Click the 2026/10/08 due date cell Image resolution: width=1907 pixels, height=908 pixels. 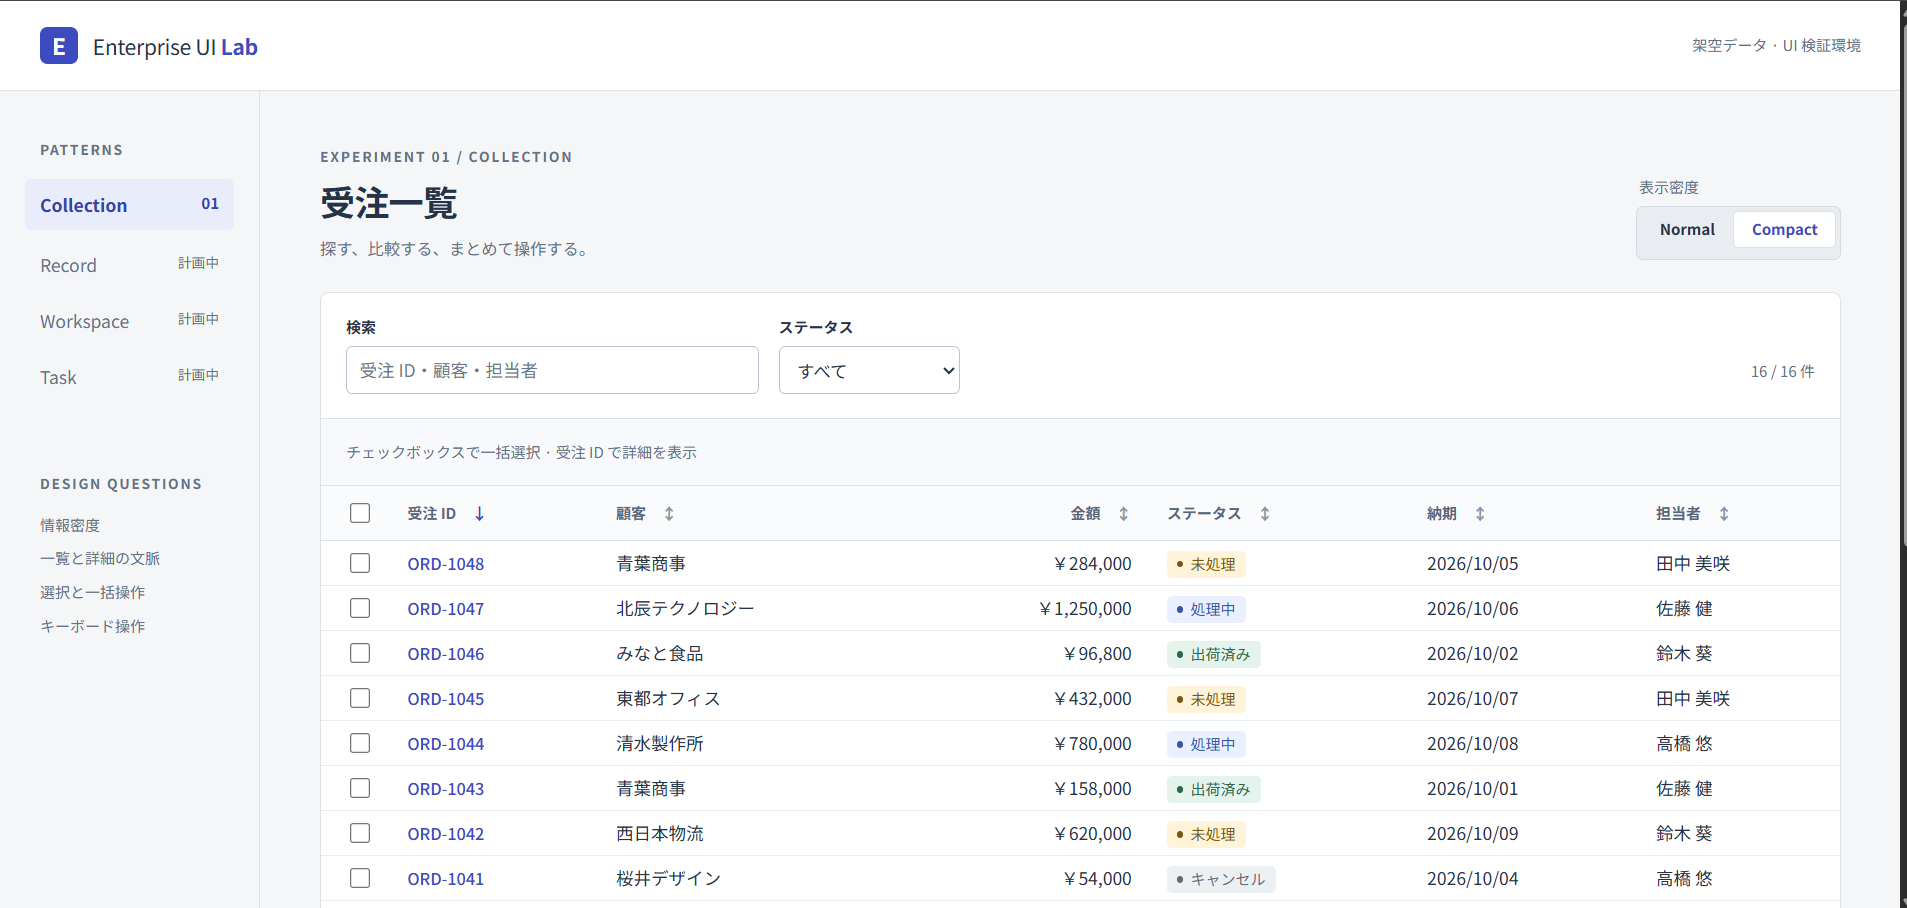[1472, 743]
